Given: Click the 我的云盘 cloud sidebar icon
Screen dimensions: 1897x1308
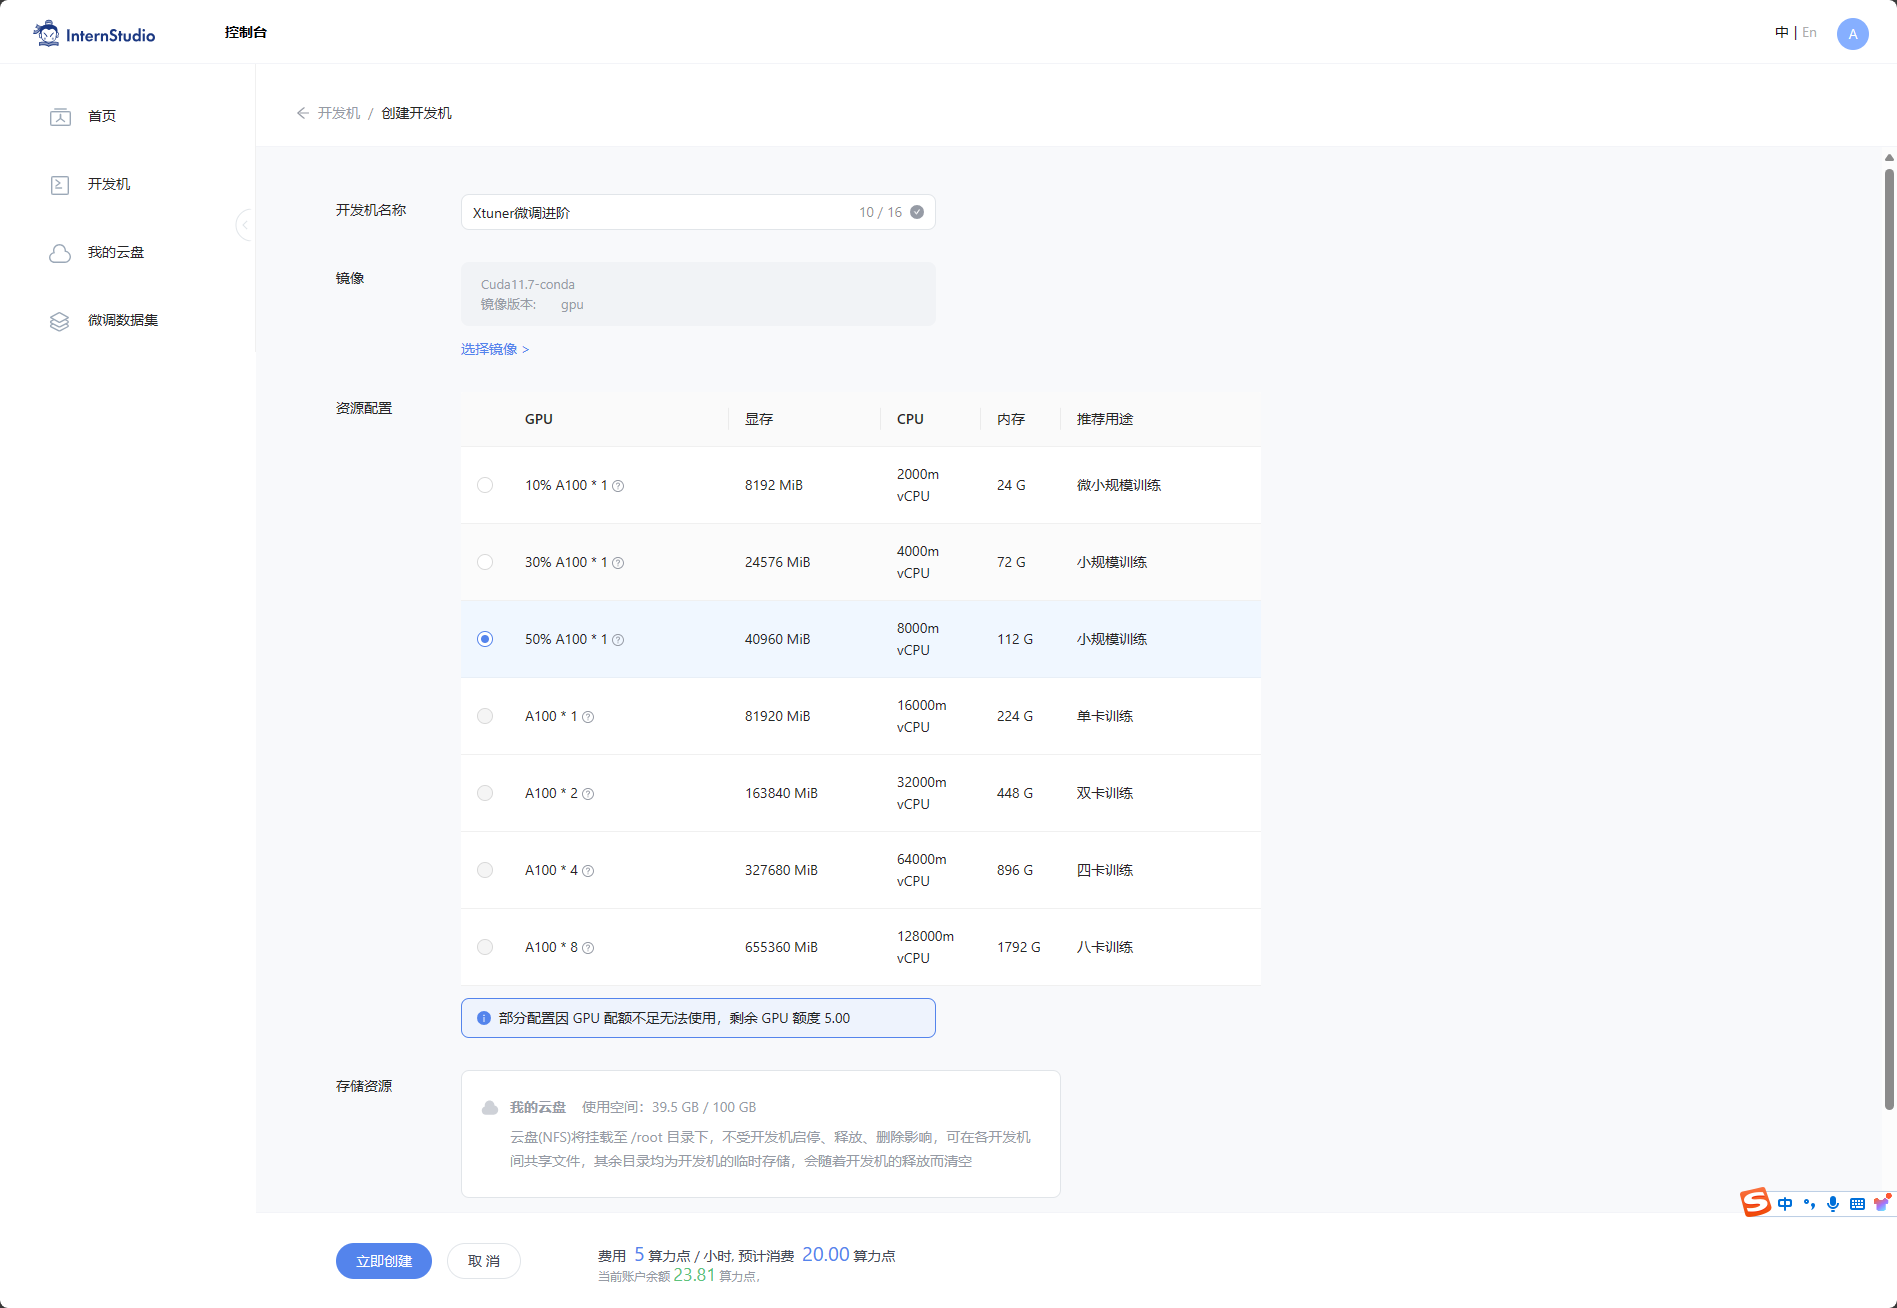Looking at the screenshot, I should pos(60,253).
